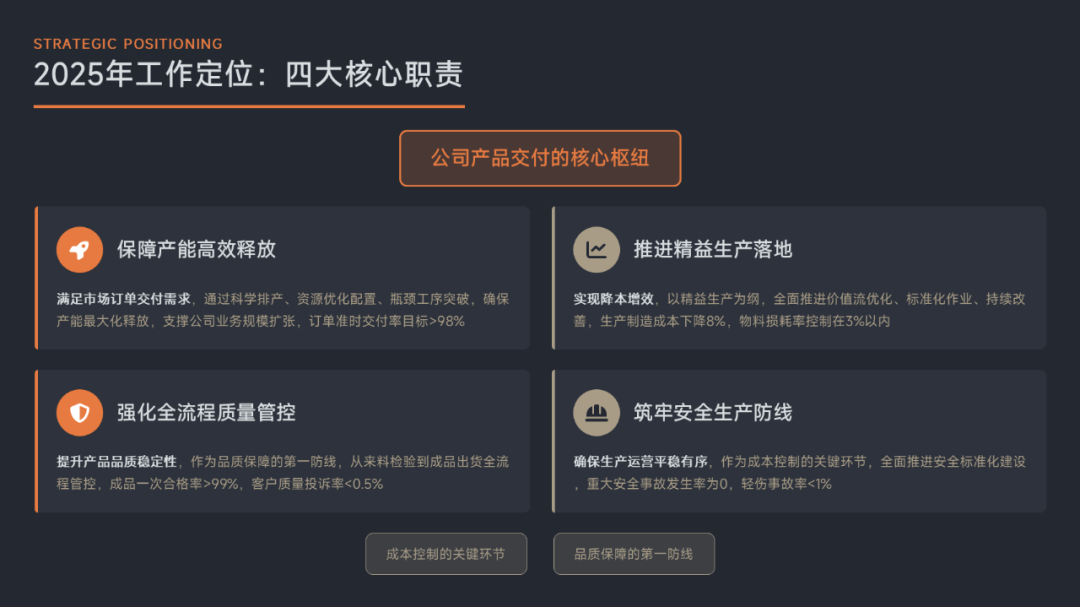Click the bold text 满足市场订单交付需求

point(124,299)
